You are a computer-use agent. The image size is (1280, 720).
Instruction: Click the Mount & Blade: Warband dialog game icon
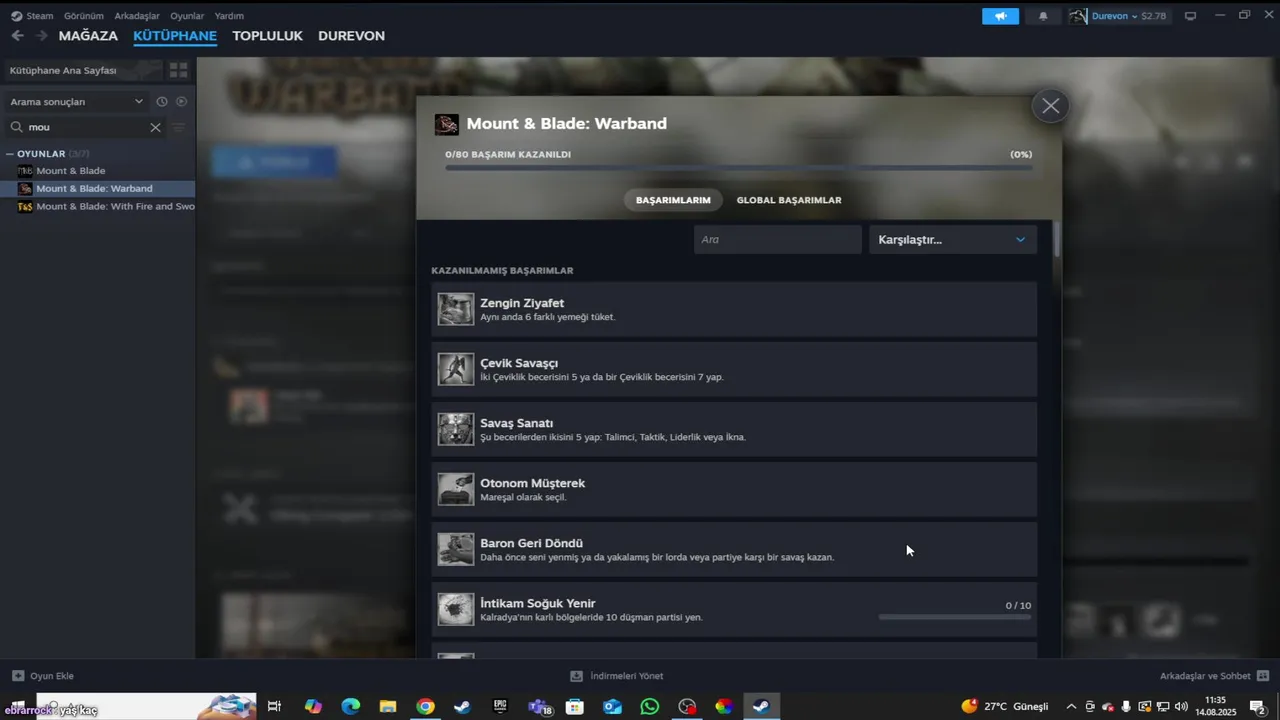pyautogui.click(x=447, y=124)
